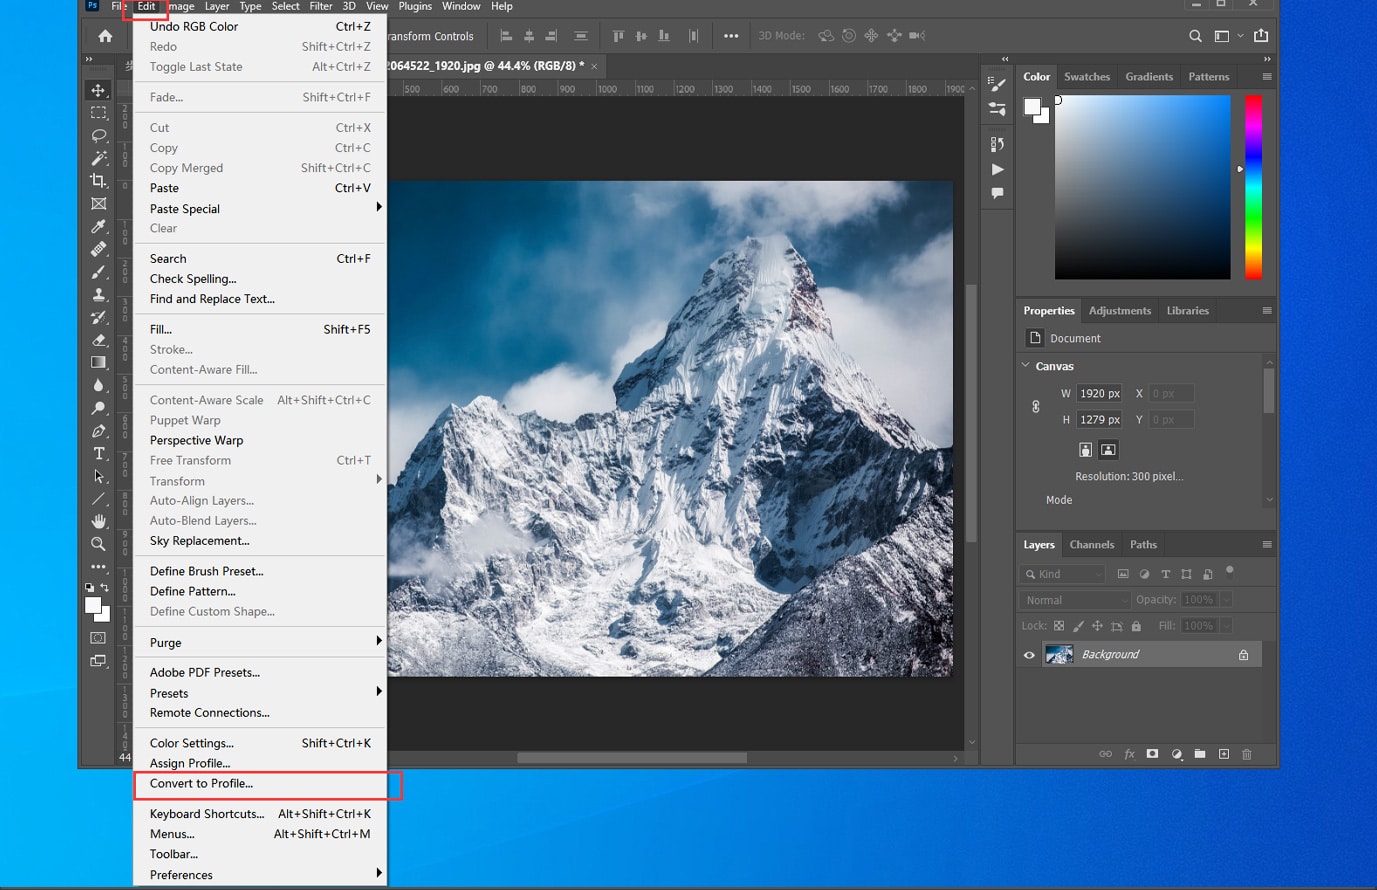Choose Convert to Profile menu entry
Image resolution: width=1377 pixels, height=890 pixels.
coord(260,783)
